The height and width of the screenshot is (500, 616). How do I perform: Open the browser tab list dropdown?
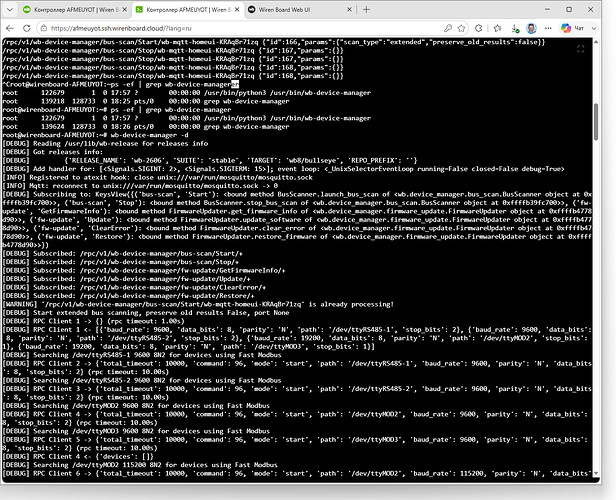tap(10, 9)
